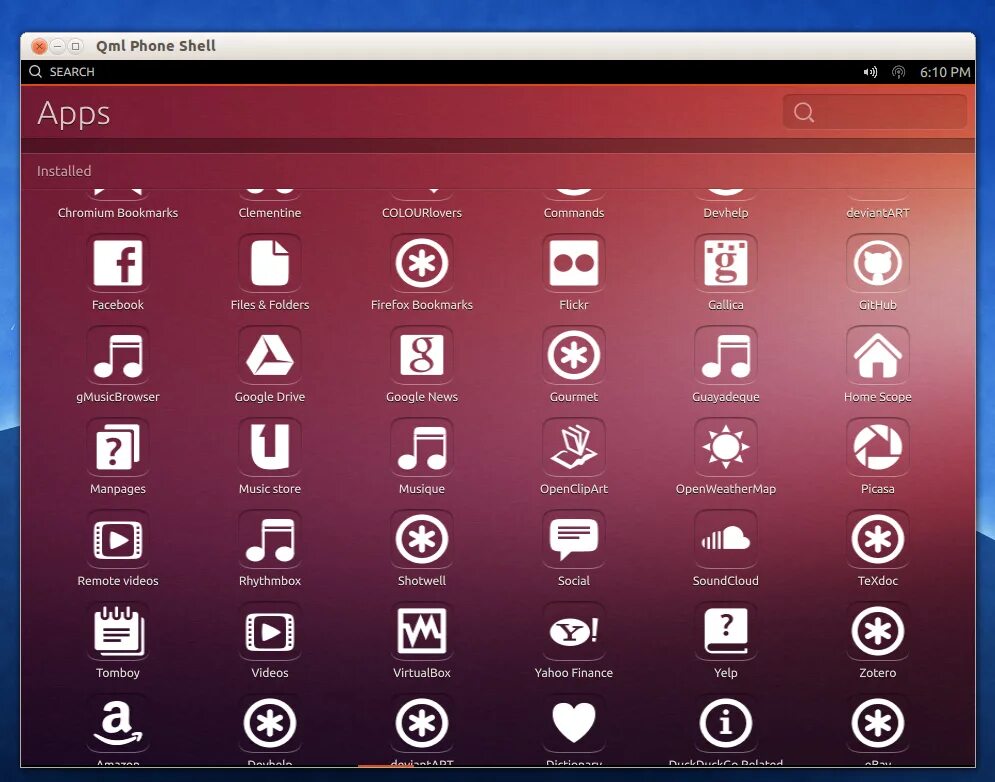Open the SoundCloud app icon
995x782 pixels.
point(725,539)
